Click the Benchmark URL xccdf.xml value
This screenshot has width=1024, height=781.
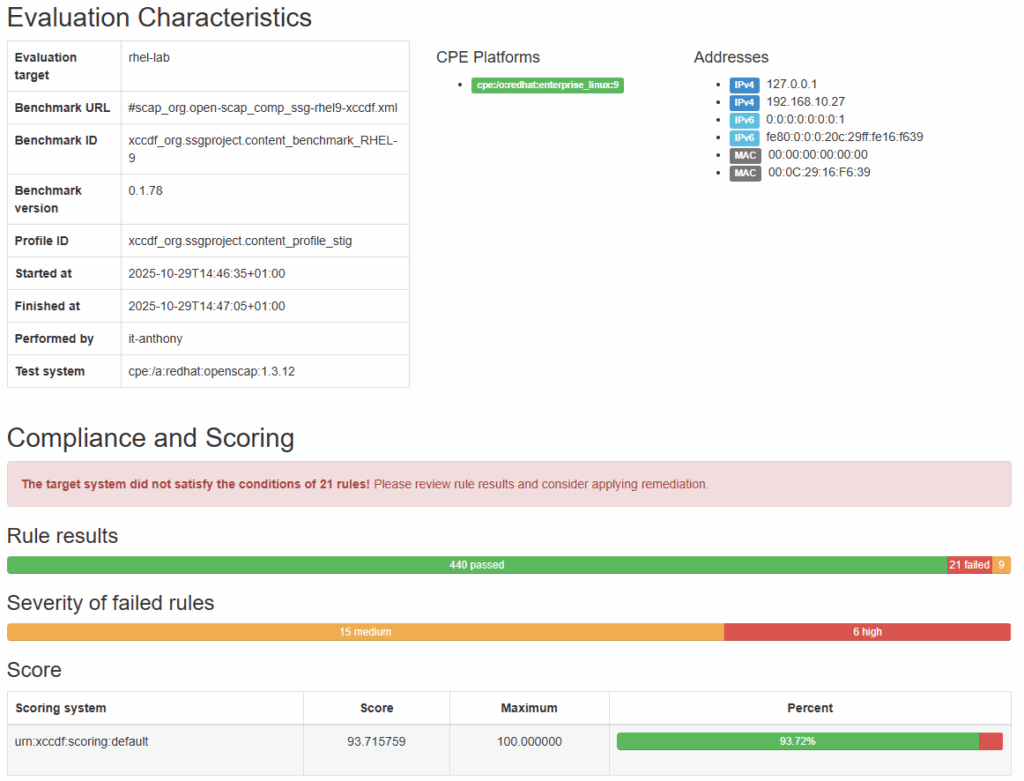pos(263,108)
